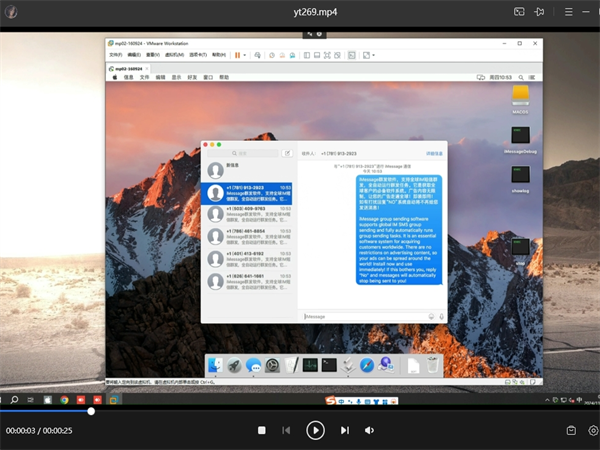Open Finder from the macOS dock
The height and width of the screenshot is (450, 600).
coord(216,365)
